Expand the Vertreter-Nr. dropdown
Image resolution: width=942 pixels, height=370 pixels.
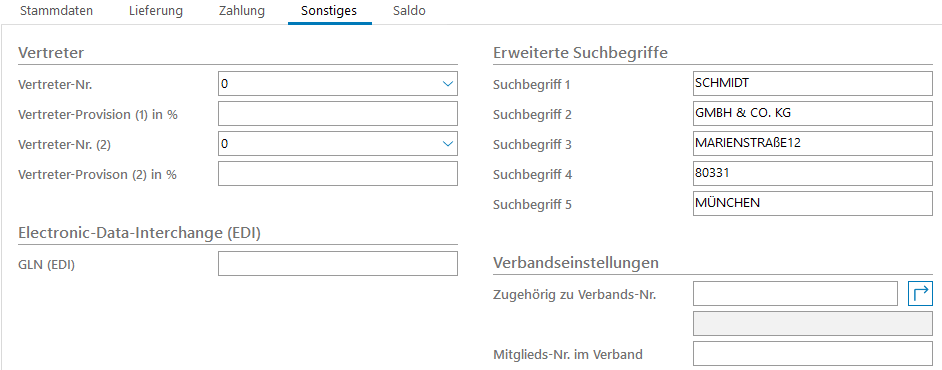(x=448, y=84)
